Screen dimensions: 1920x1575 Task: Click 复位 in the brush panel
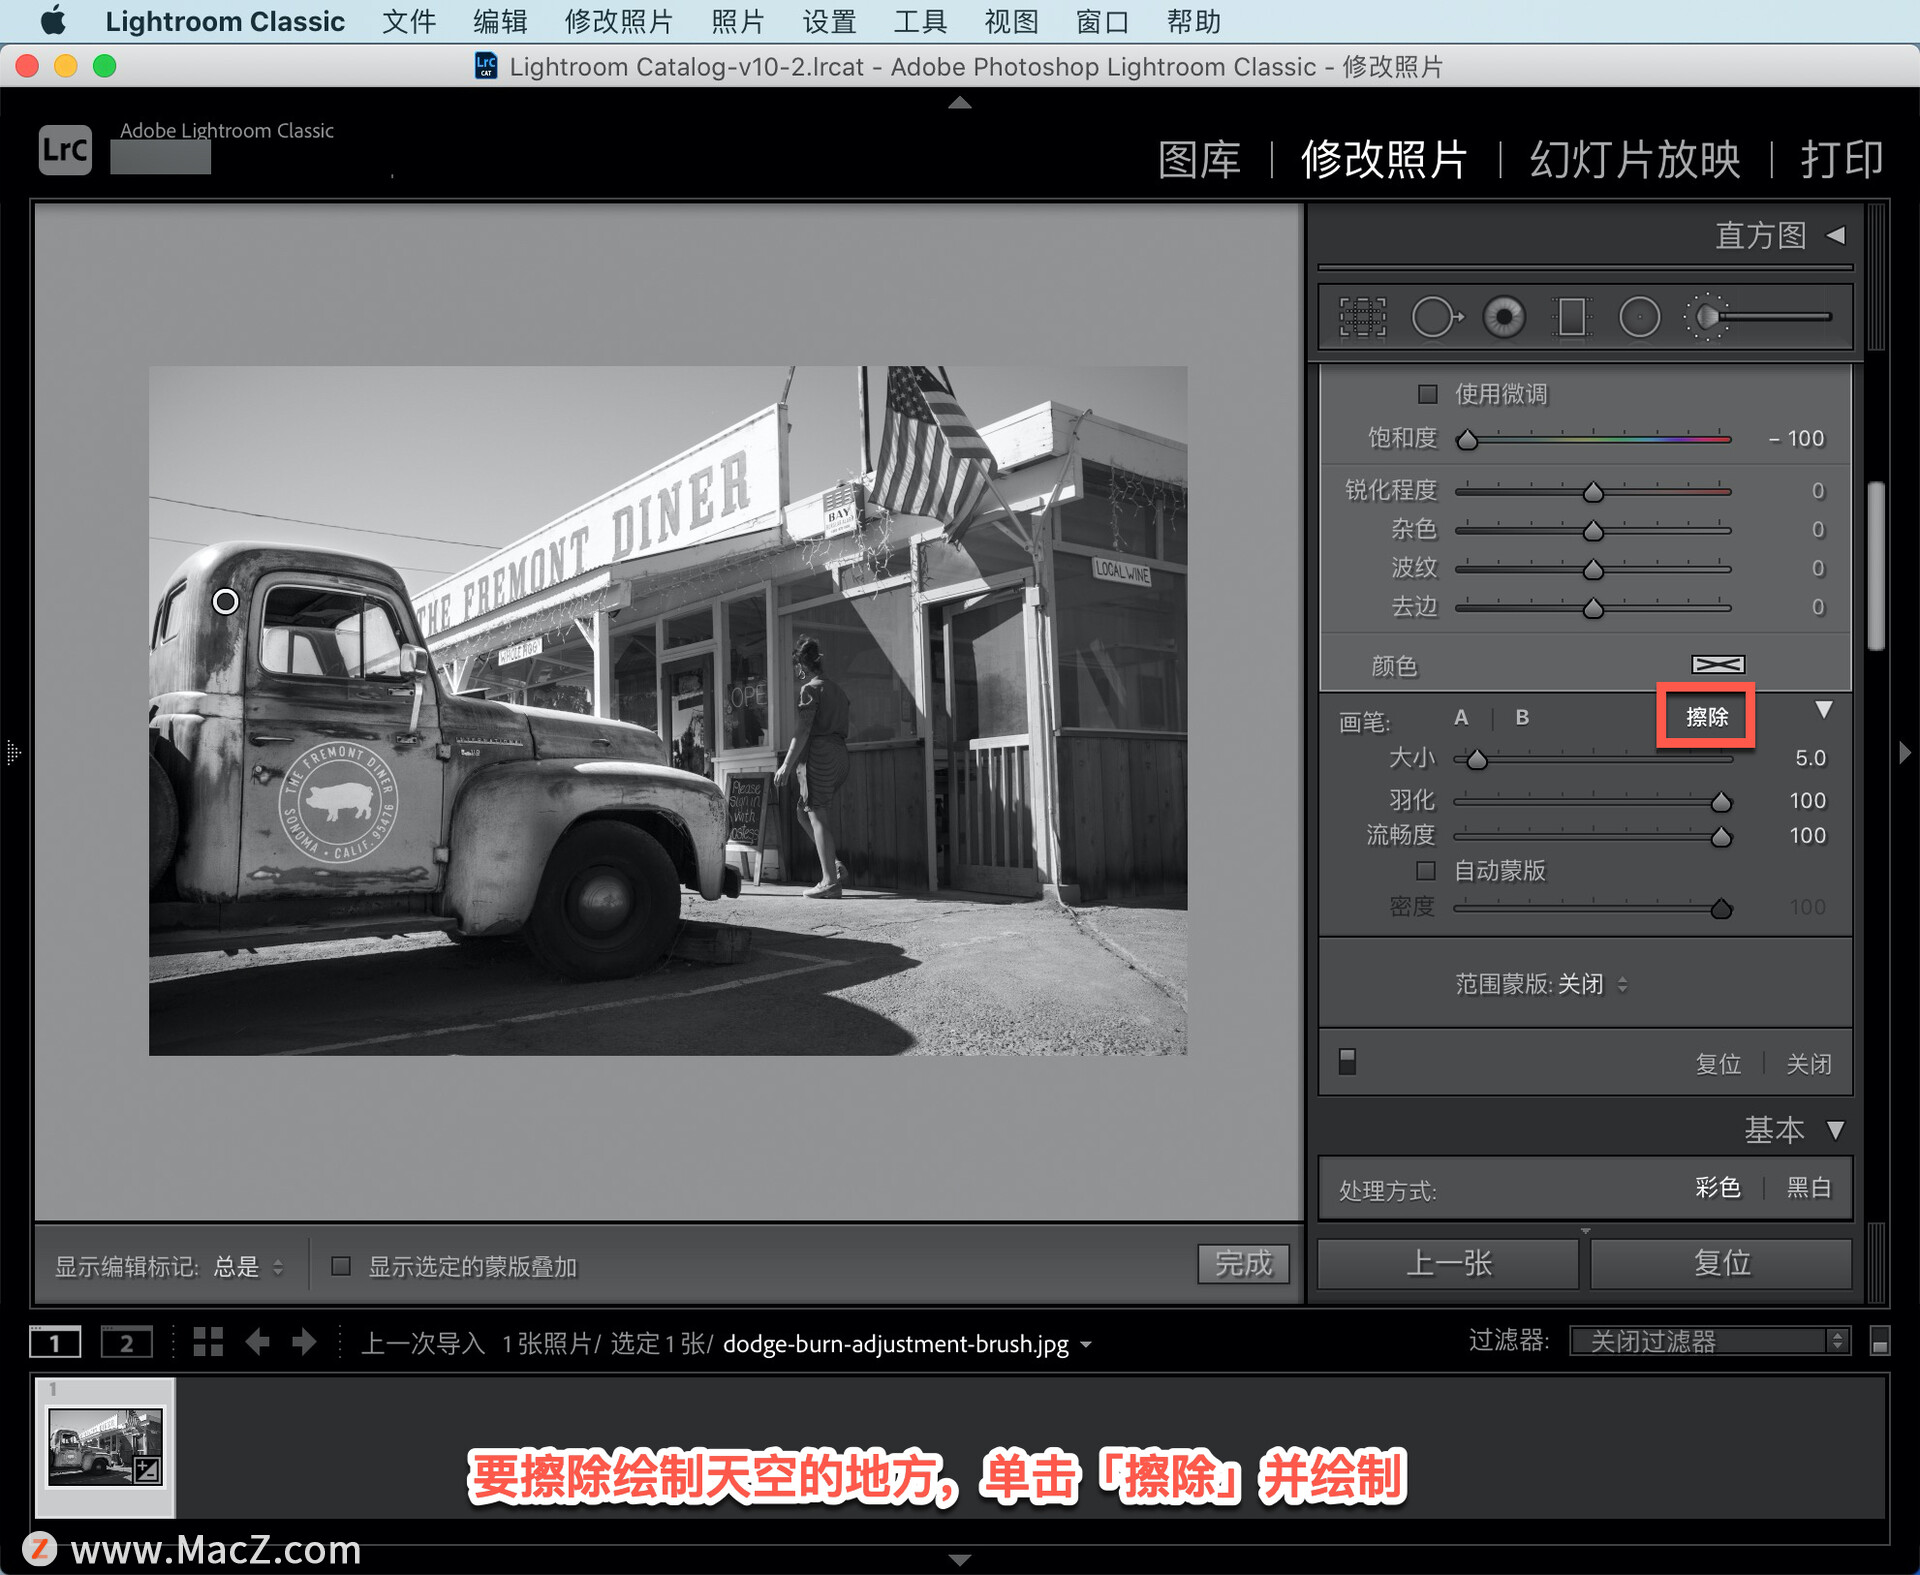1718,1063
